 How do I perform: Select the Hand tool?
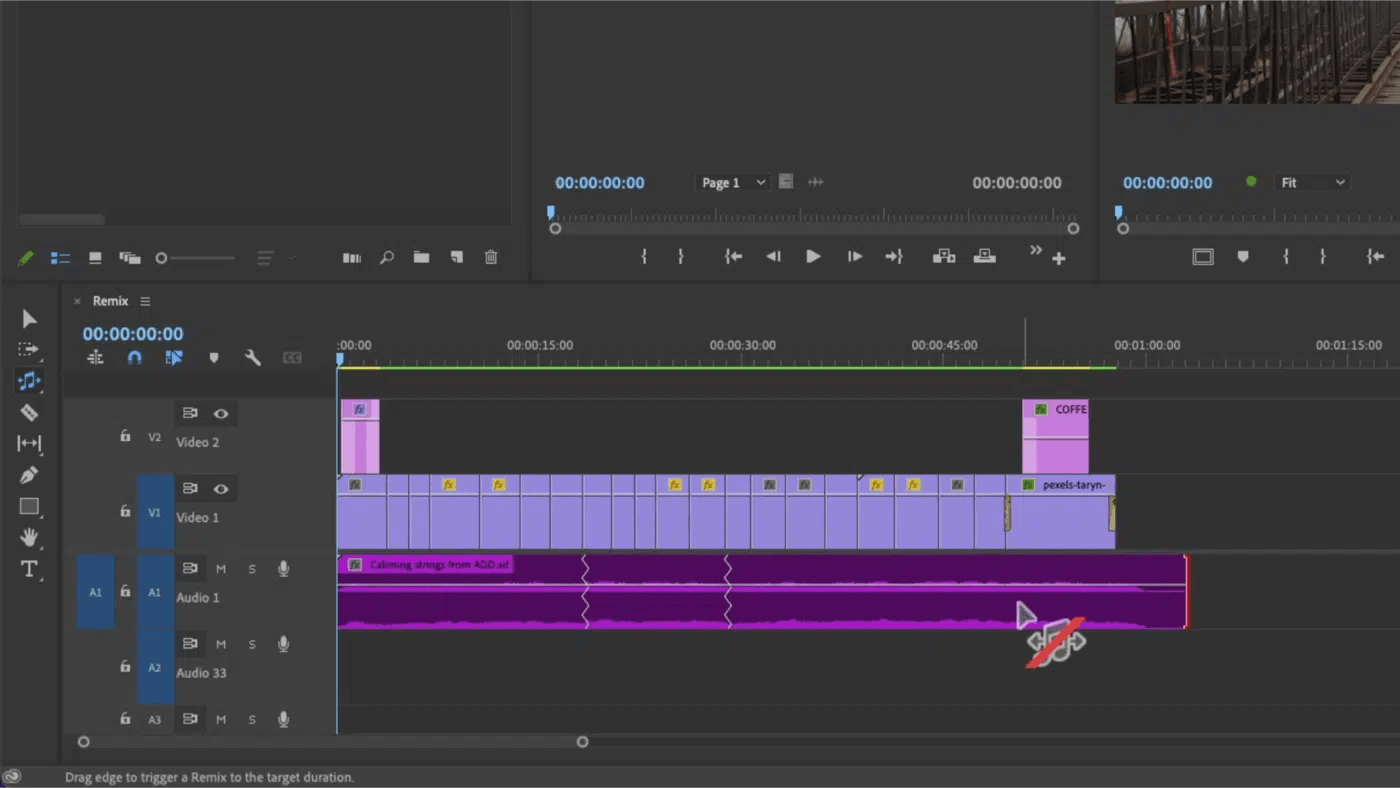pos(28,538)
